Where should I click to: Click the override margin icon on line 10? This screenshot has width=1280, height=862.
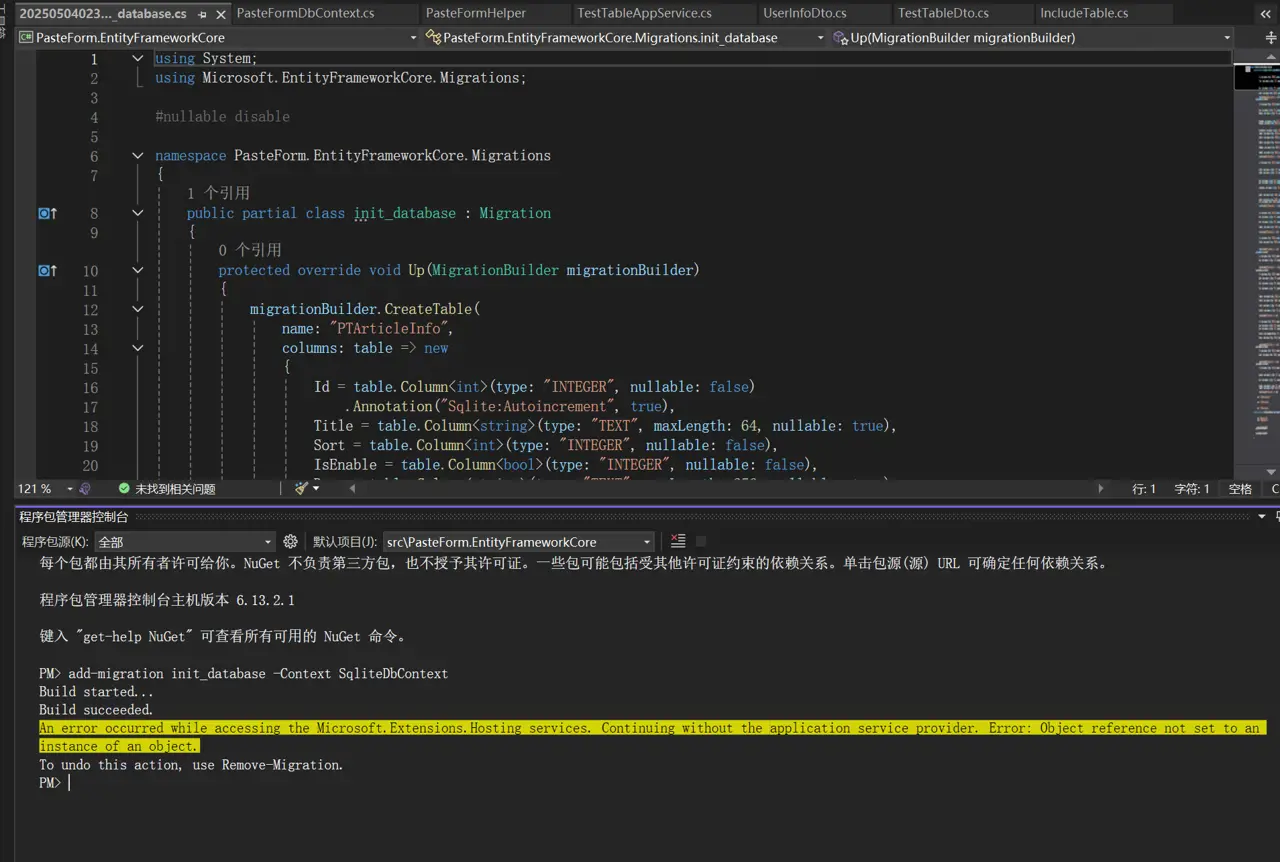pyautogui.click(x=47, y=271)
